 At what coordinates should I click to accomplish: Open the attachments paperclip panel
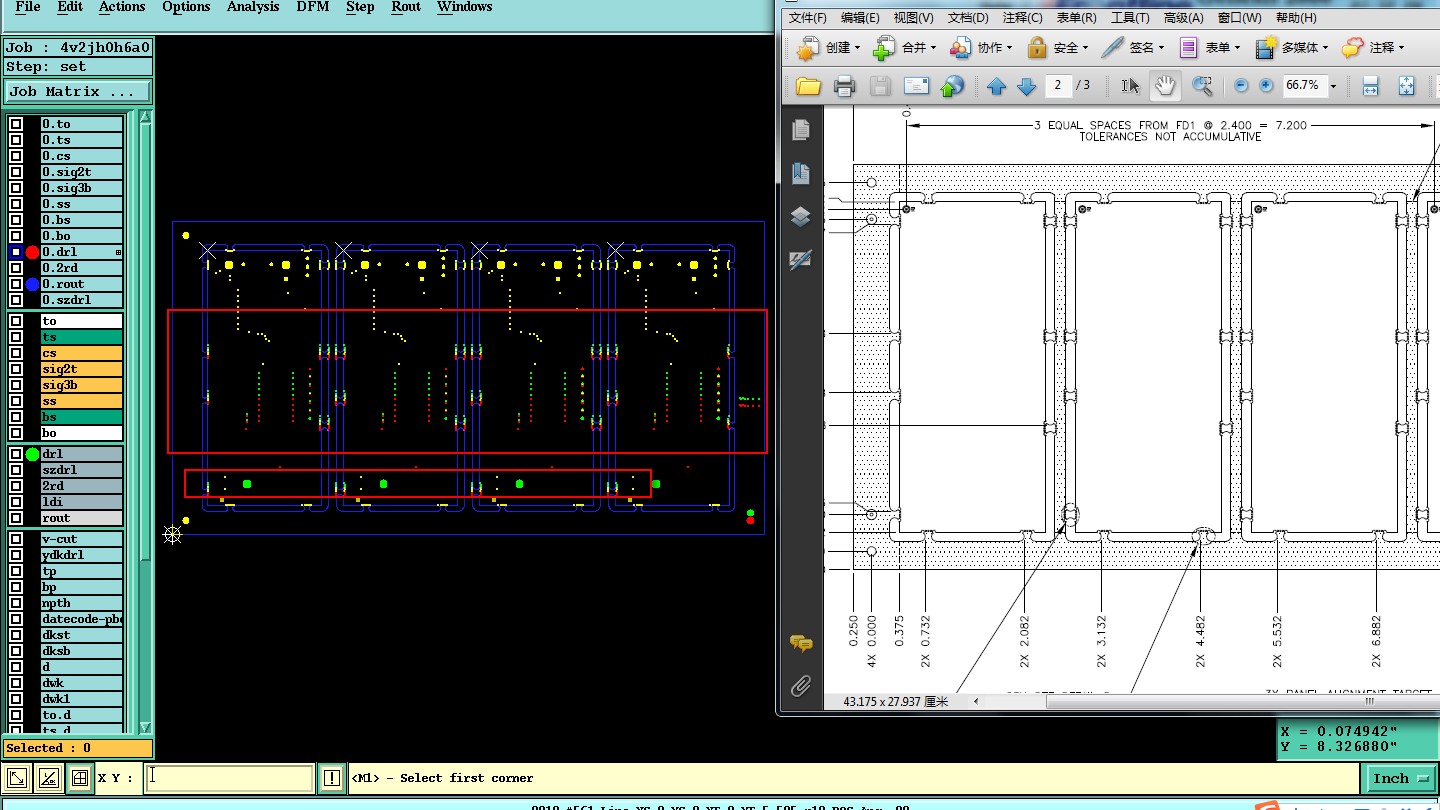[800, 686]
